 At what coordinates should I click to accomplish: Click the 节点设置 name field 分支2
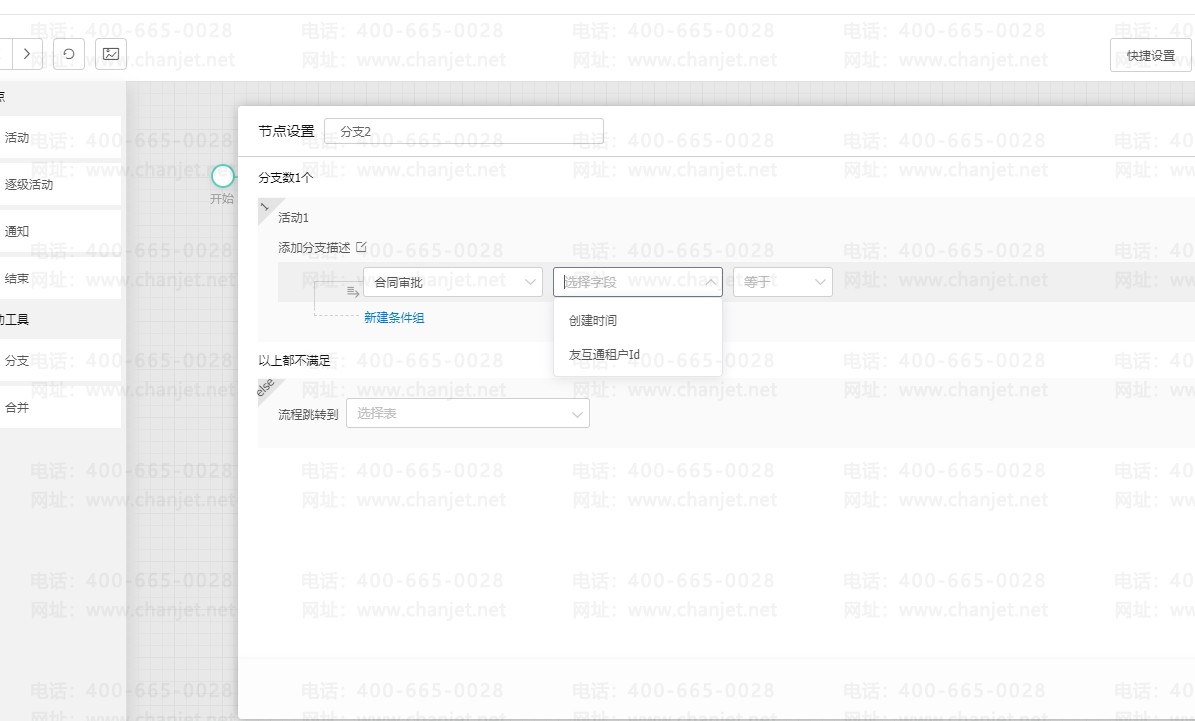point(463,131)
